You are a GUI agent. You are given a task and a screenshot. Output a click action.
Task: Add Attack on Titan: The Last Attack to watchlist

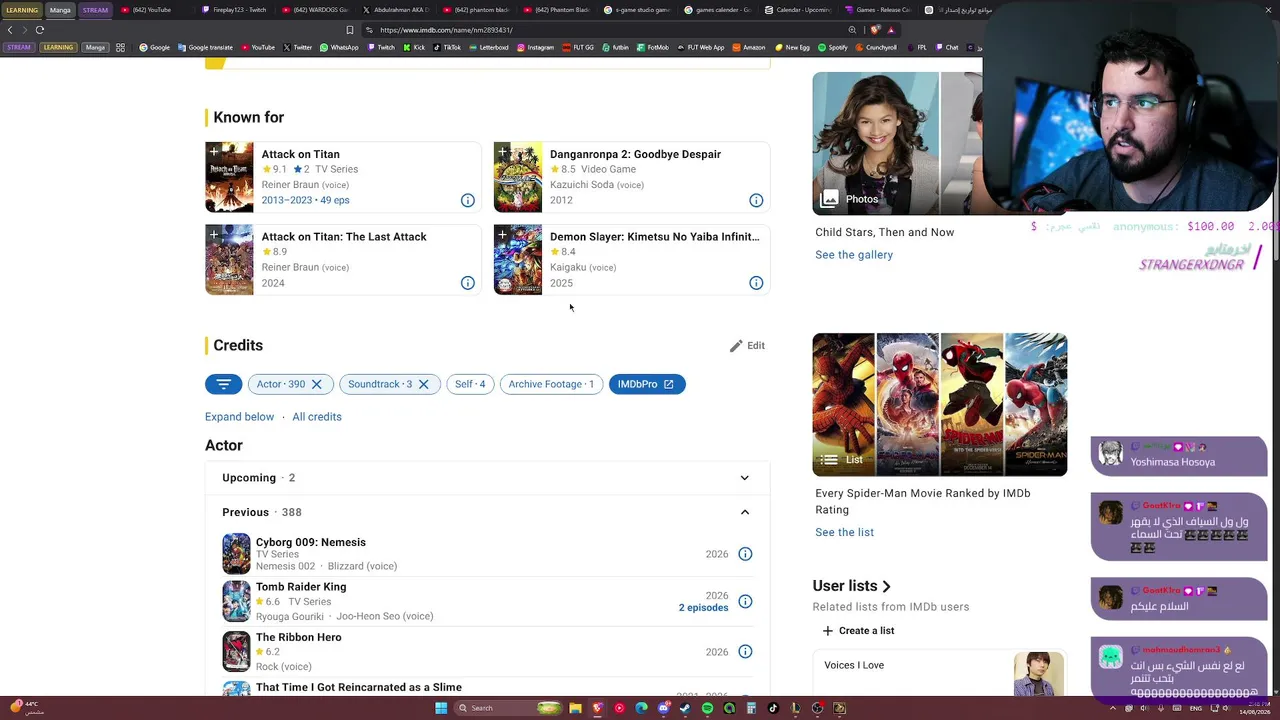[x=214, y=235]
